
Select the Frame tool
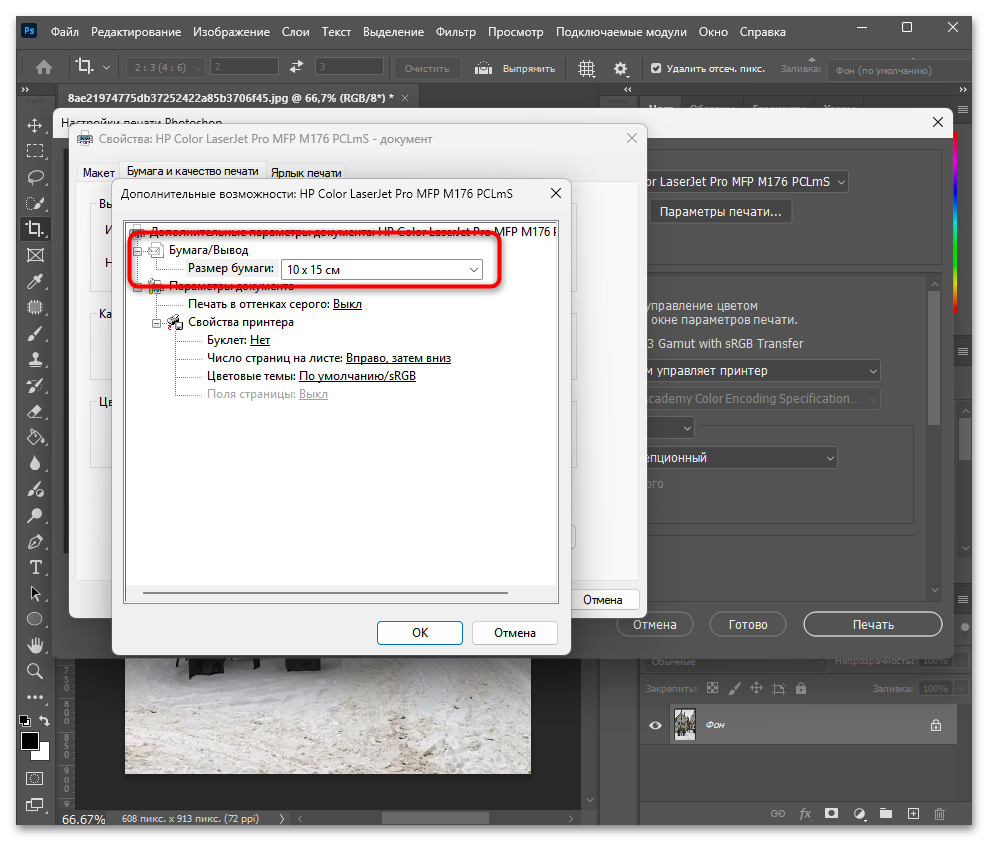35,255
